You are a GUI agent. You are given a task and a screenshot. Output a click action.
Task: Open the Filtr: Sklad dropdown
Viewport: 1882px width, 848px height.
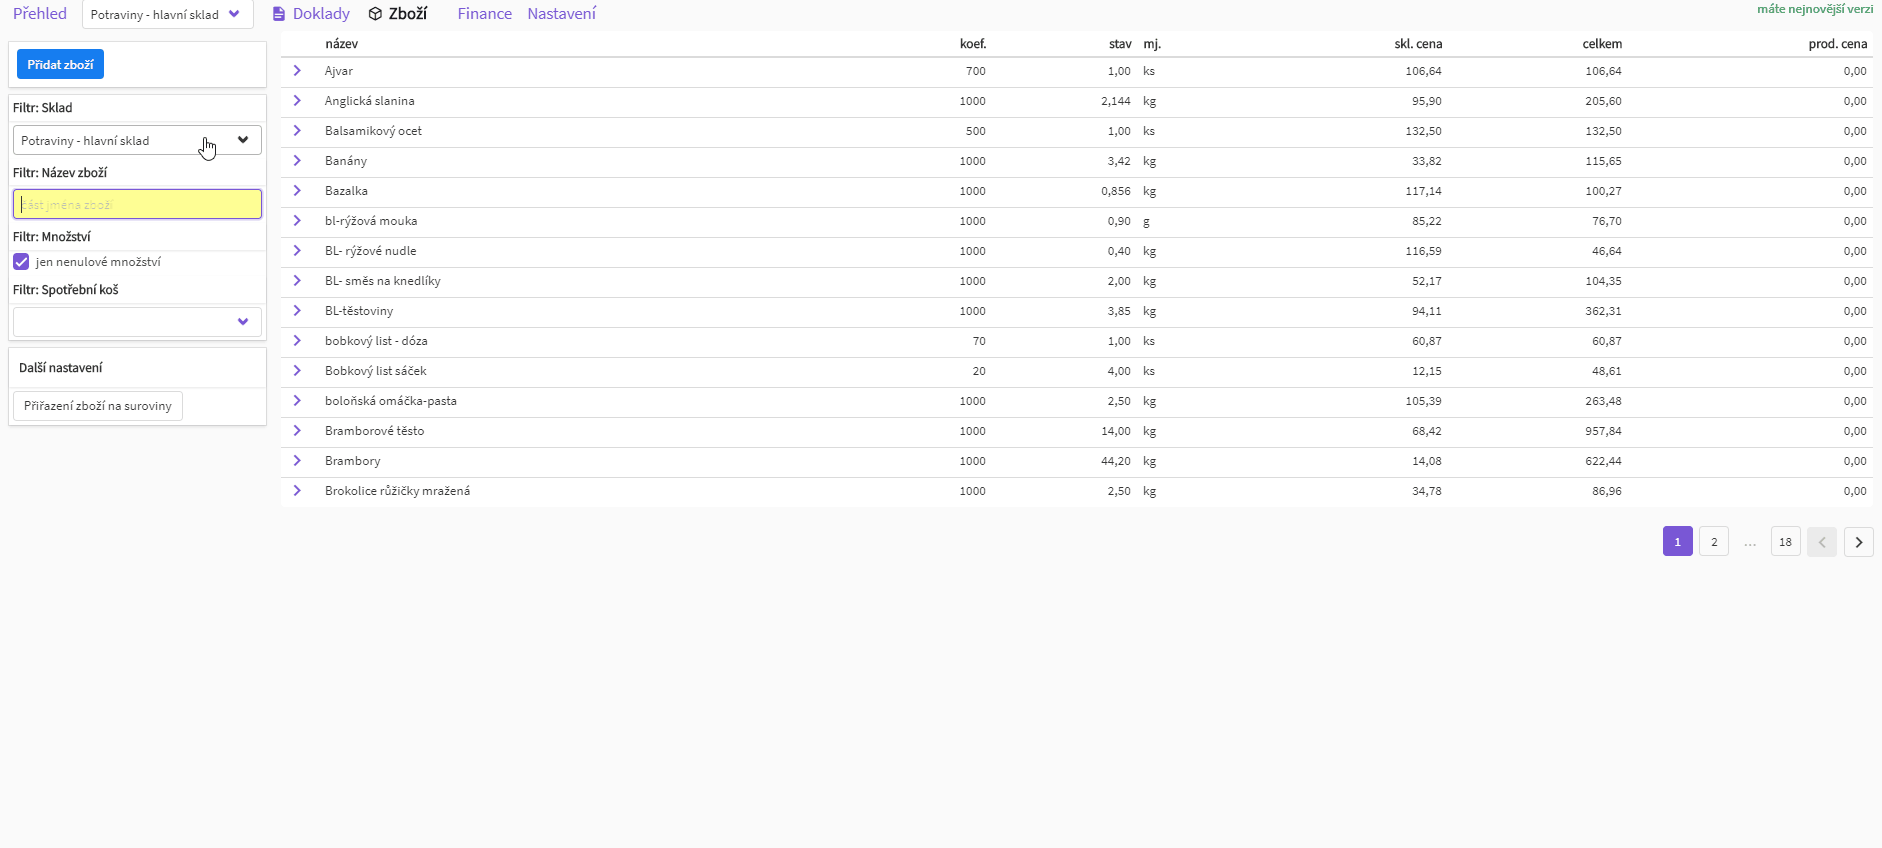click(x=137, y=141)
